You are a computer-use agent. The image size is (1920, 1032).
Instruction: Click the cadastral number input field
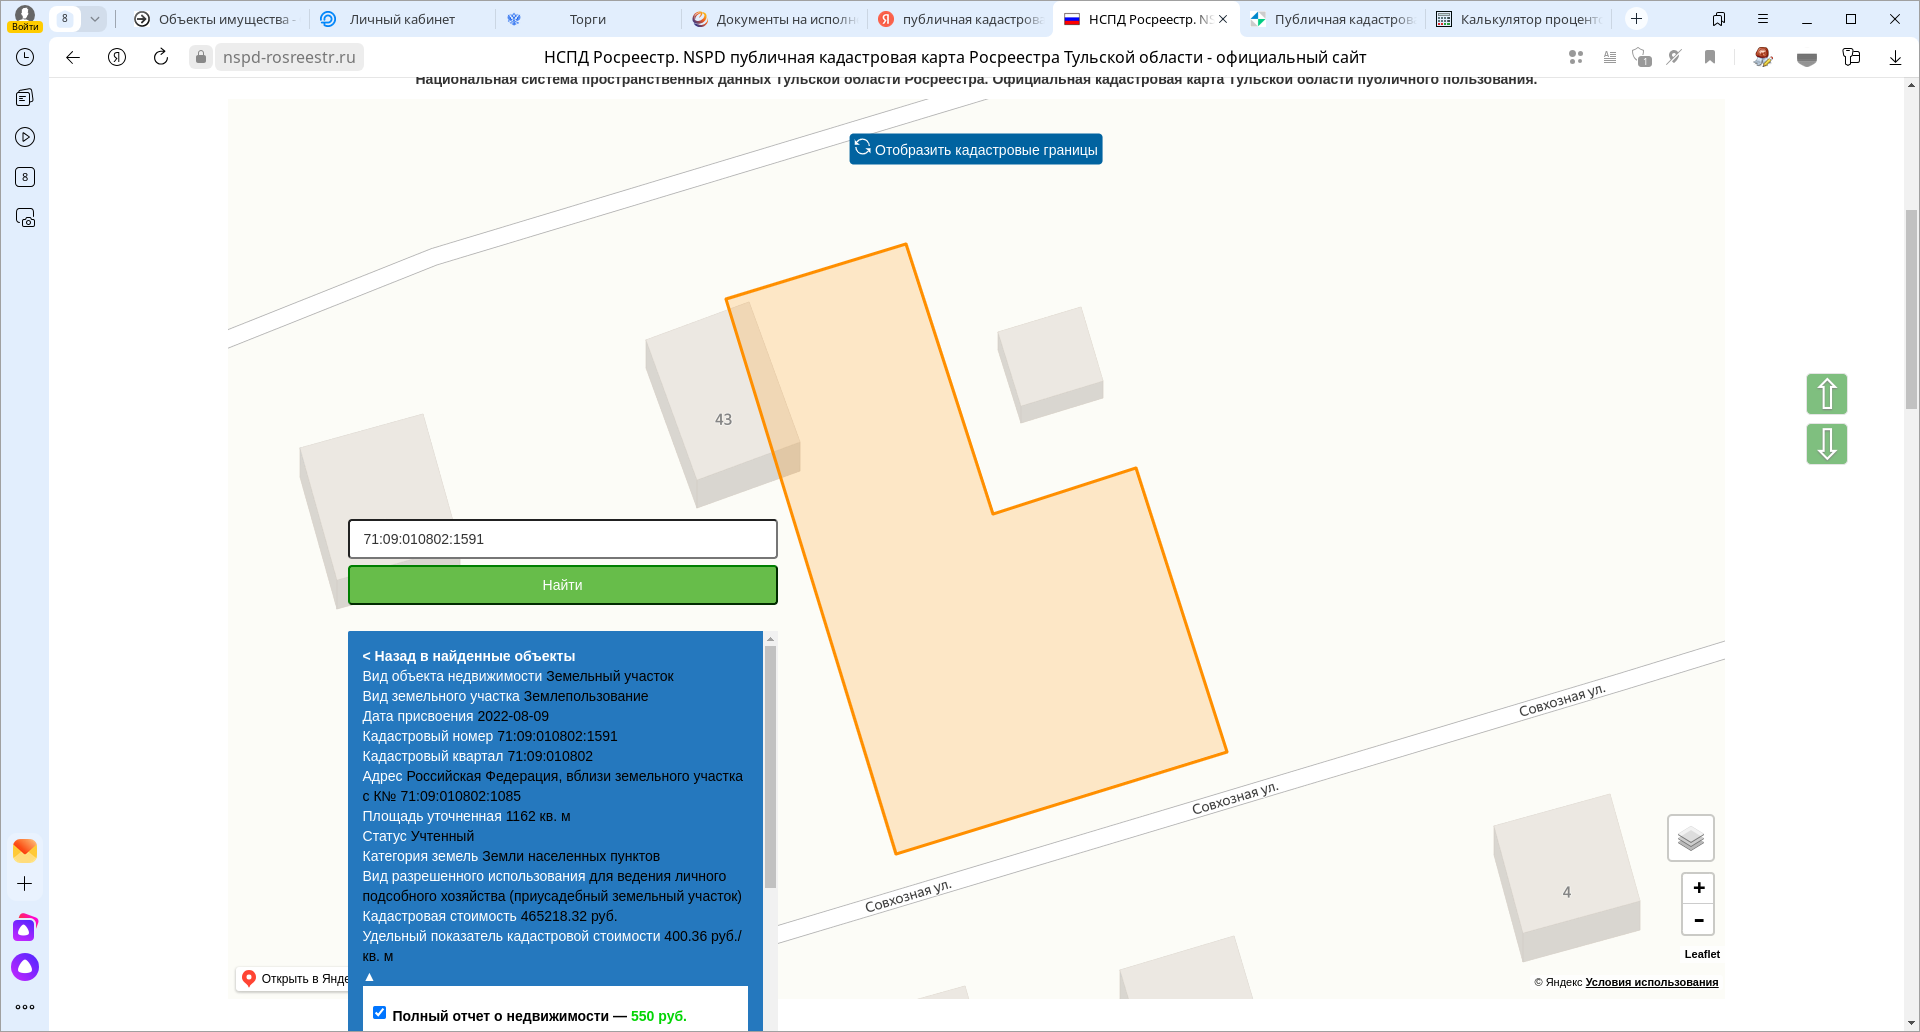562,539
